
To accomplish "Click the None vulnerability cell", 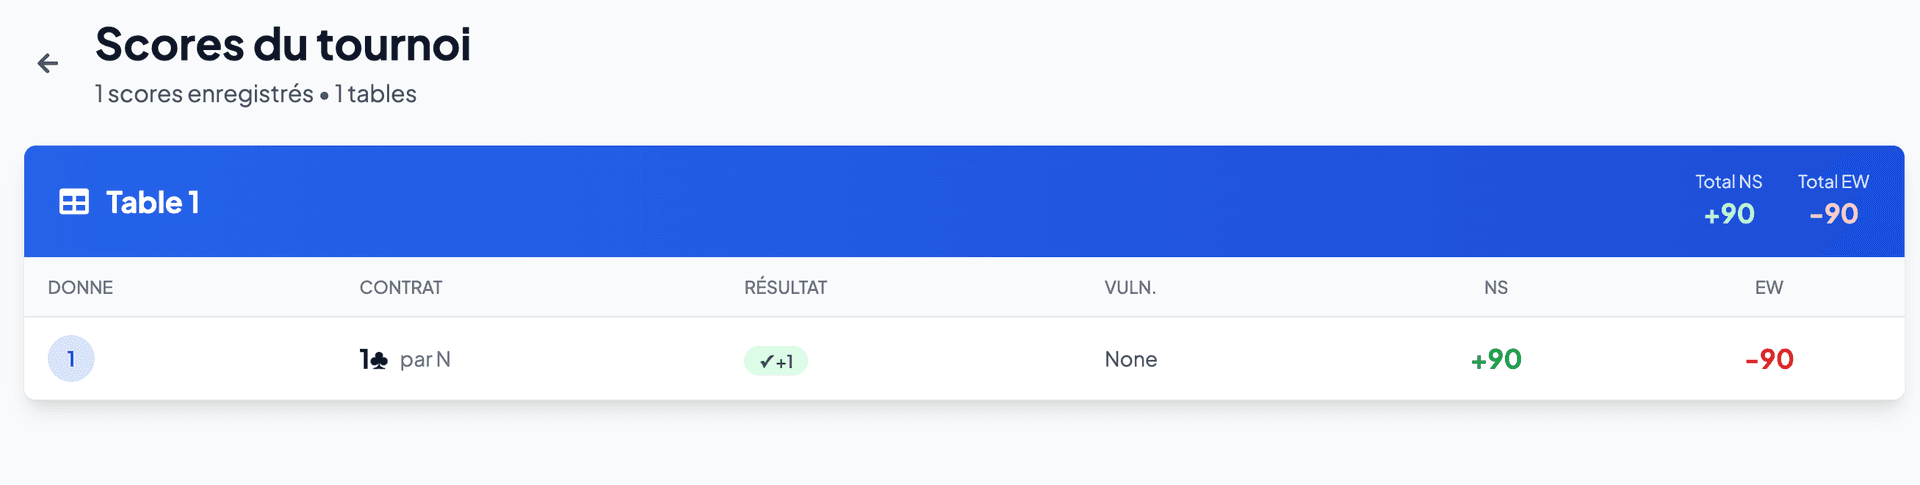I will [1131, 360].
